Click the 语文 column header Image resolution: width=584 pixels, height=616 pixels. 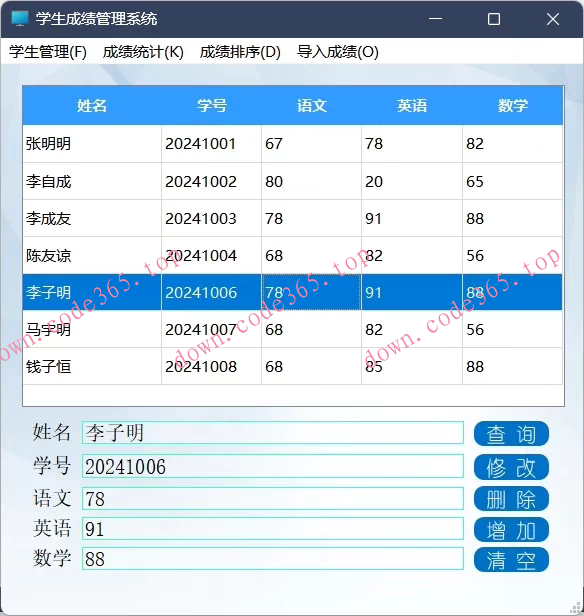[311, 105]
